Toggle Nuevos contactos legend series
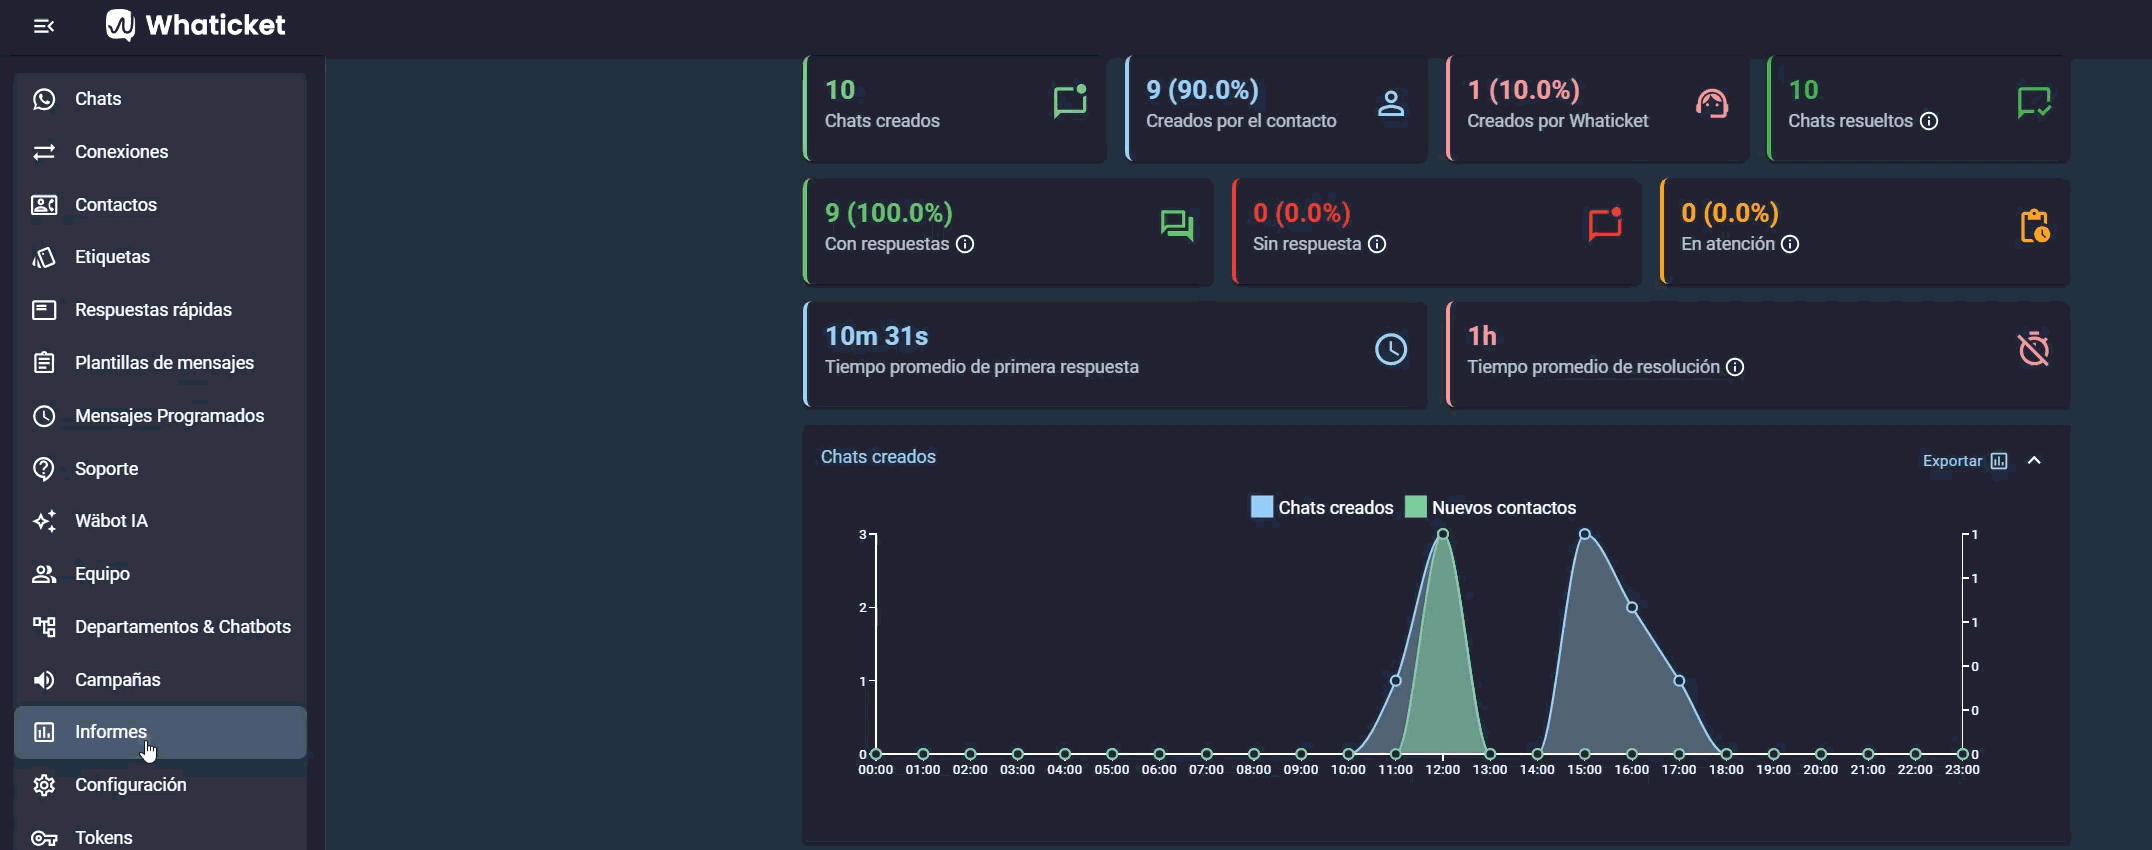The image size is (2152, 850). tap(1490, 508)
